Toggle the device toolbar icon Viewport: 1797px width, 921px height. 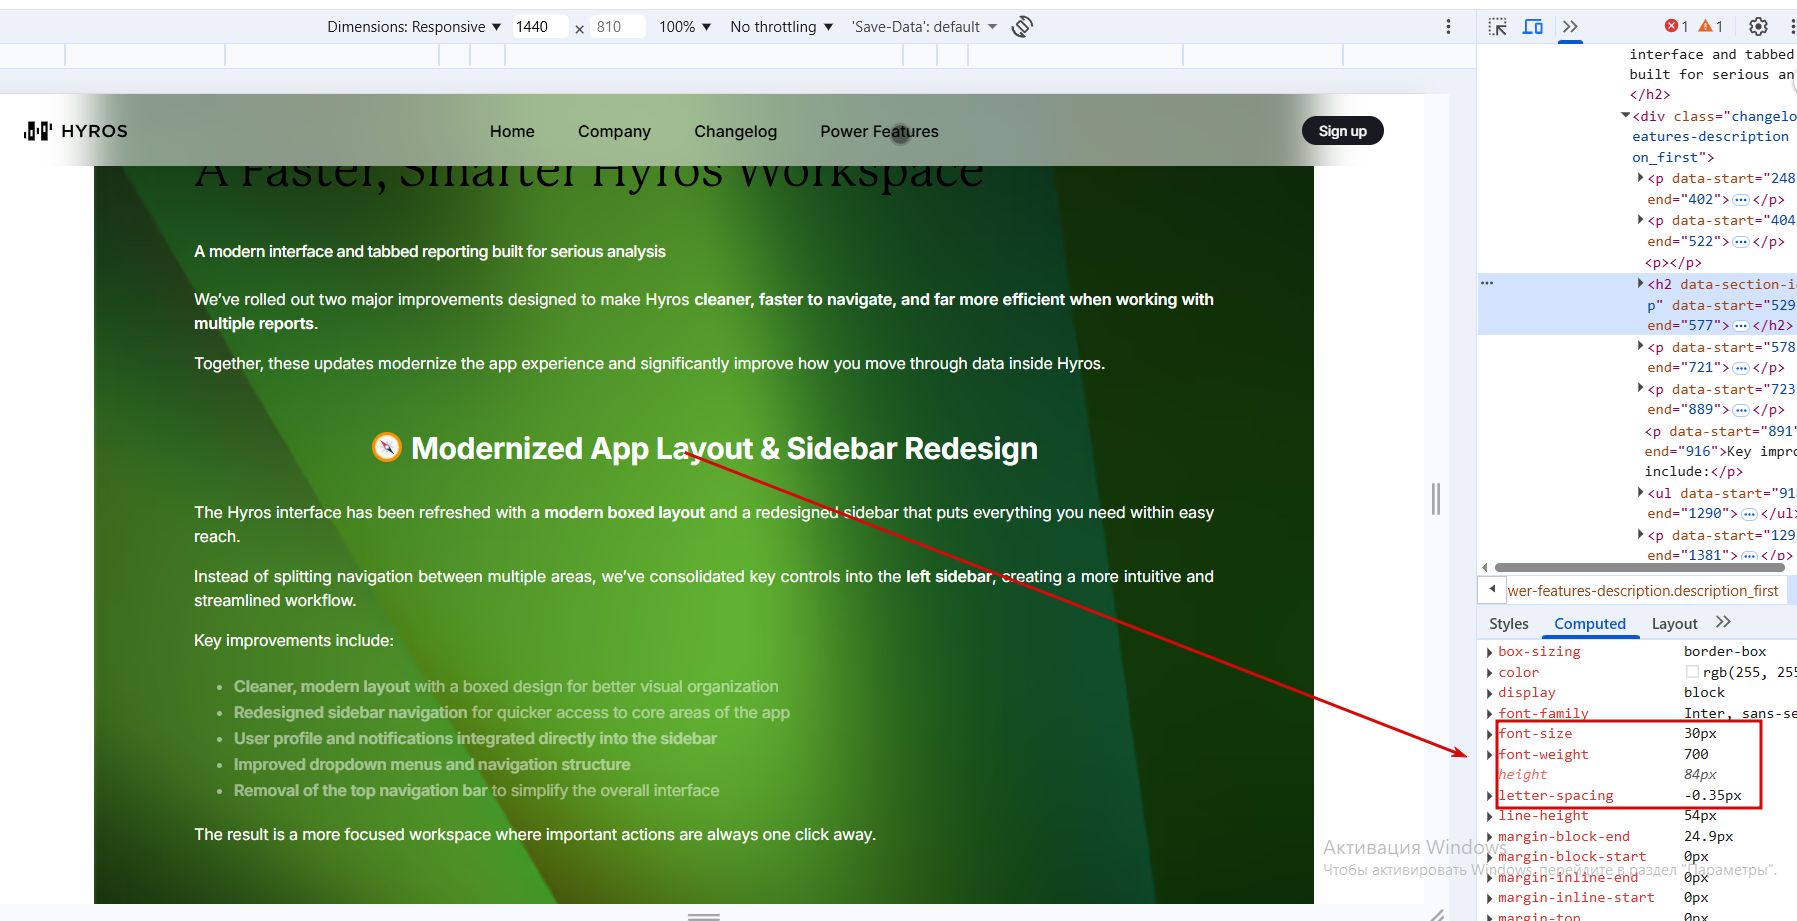[1533, 27]
